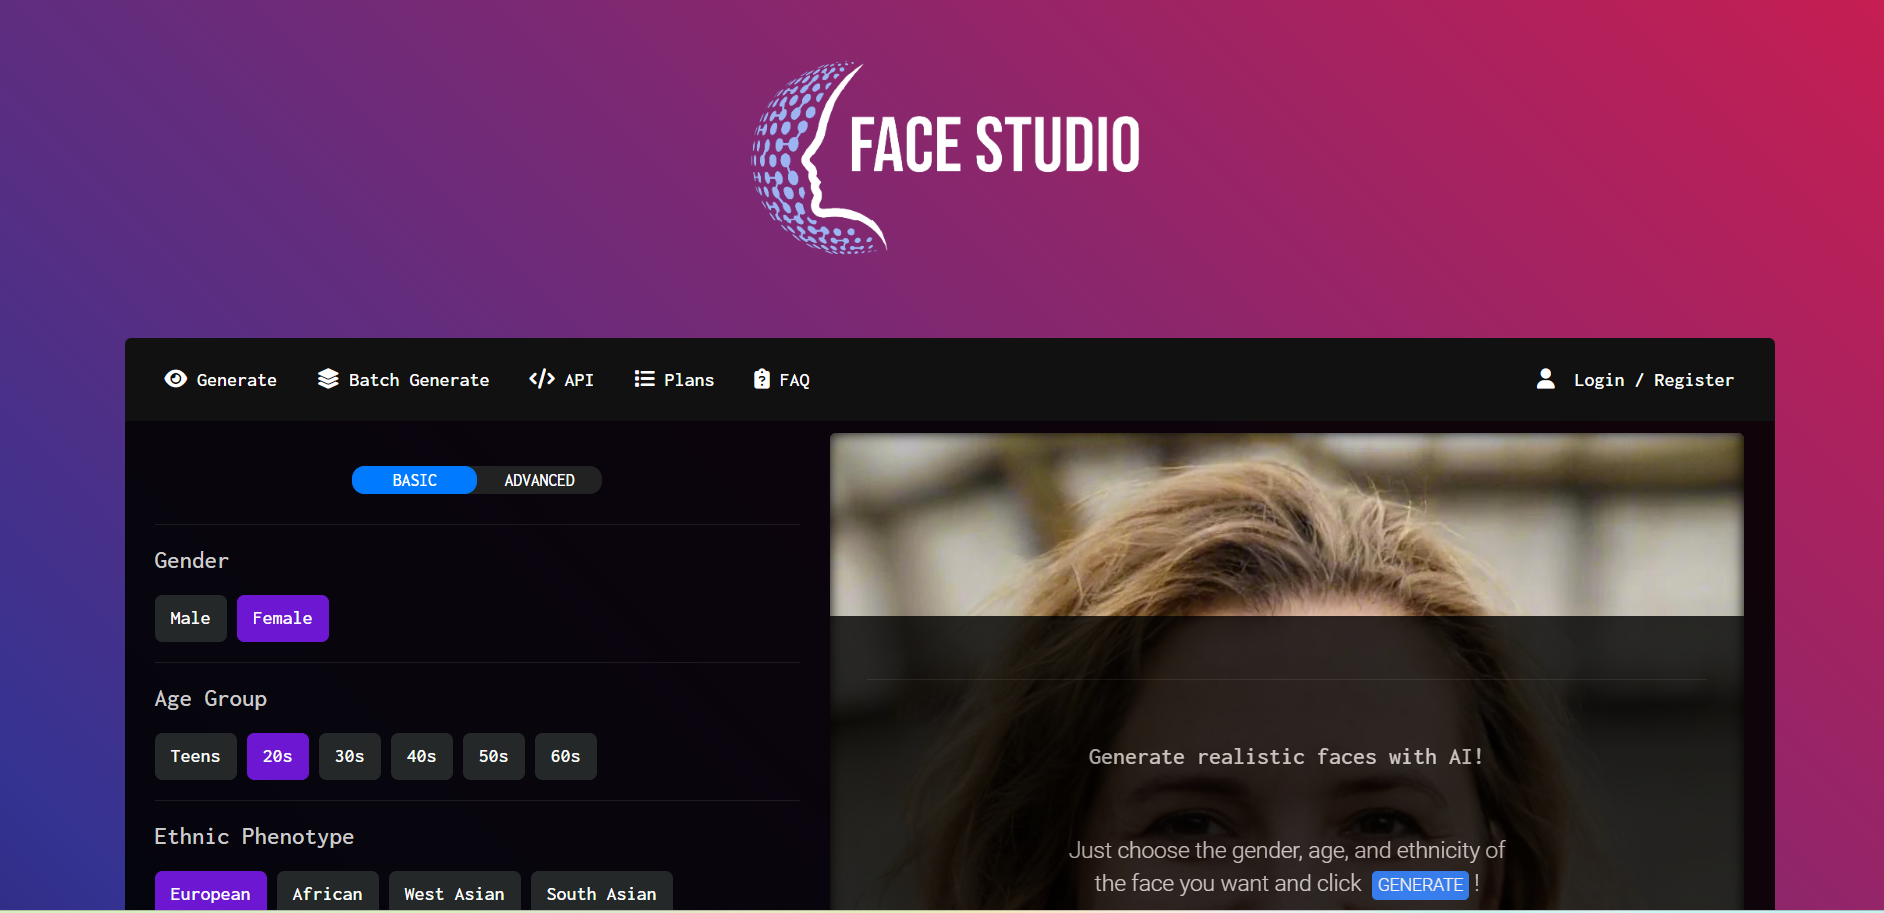Choose the Female gender option

pyautogui.click(x=282, y=618)
